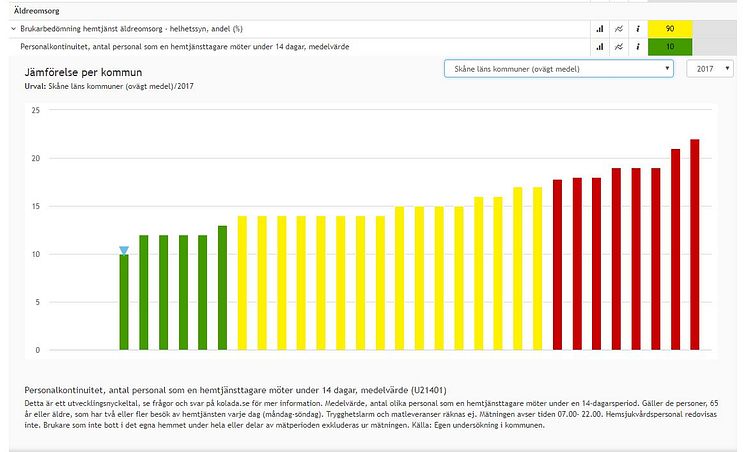Click the Jämförelse per kommun heading

pyautogui.click(x=84, y=73)
